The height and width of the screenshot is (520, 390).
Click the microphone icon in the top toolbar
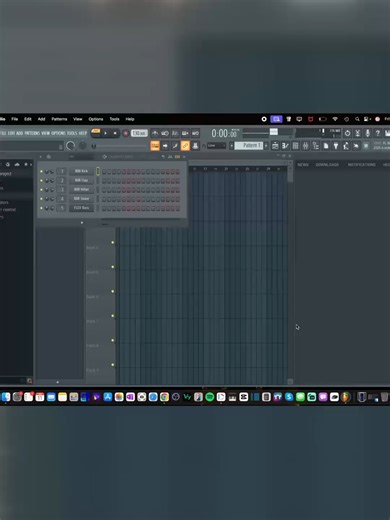point(367,133)
